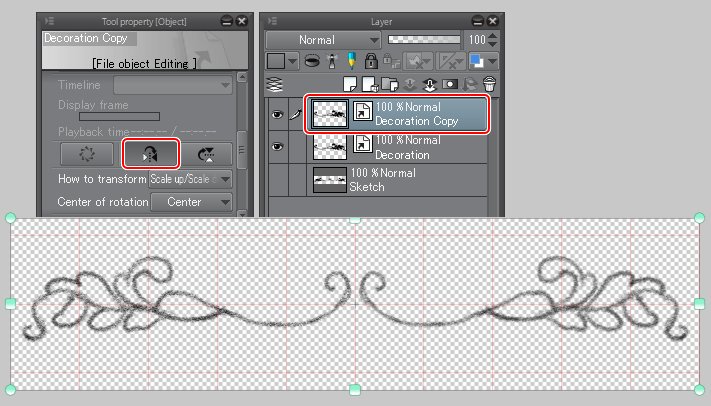Expand the layer color dropdown arrow
The height and width of the screenshot is (406, 711).
point(492,61)
